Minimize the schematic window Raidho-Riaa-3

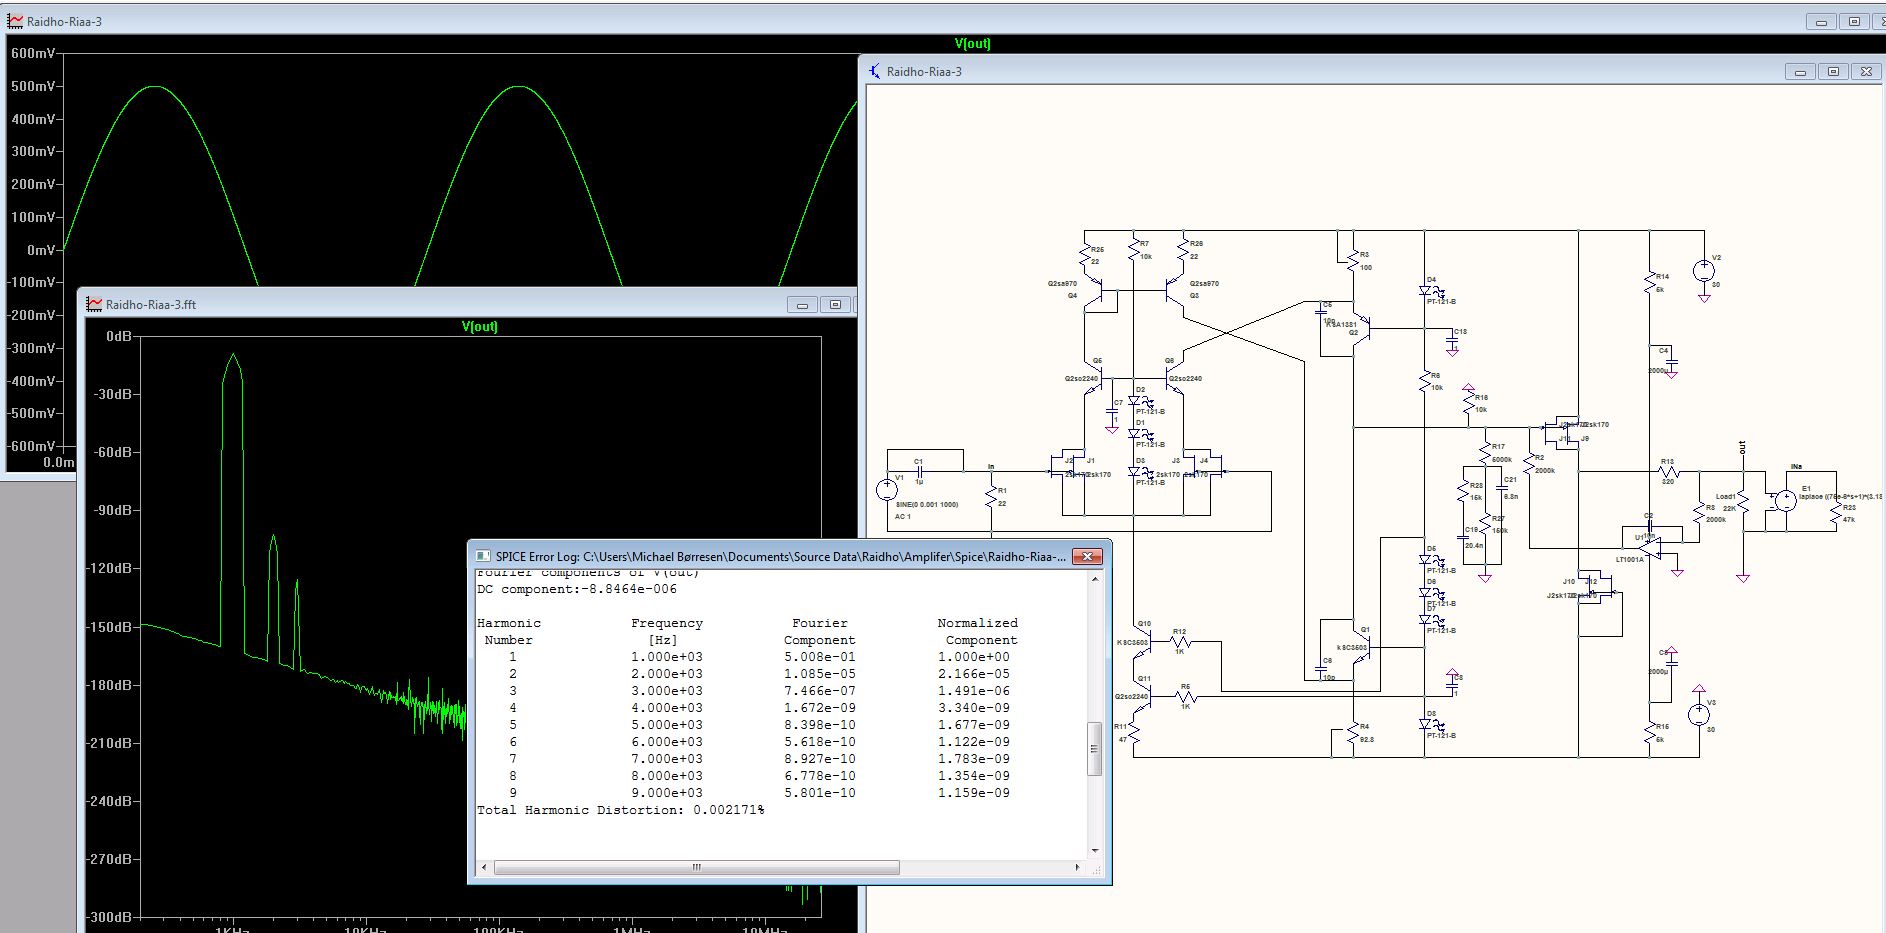[x=1800, y=71]
